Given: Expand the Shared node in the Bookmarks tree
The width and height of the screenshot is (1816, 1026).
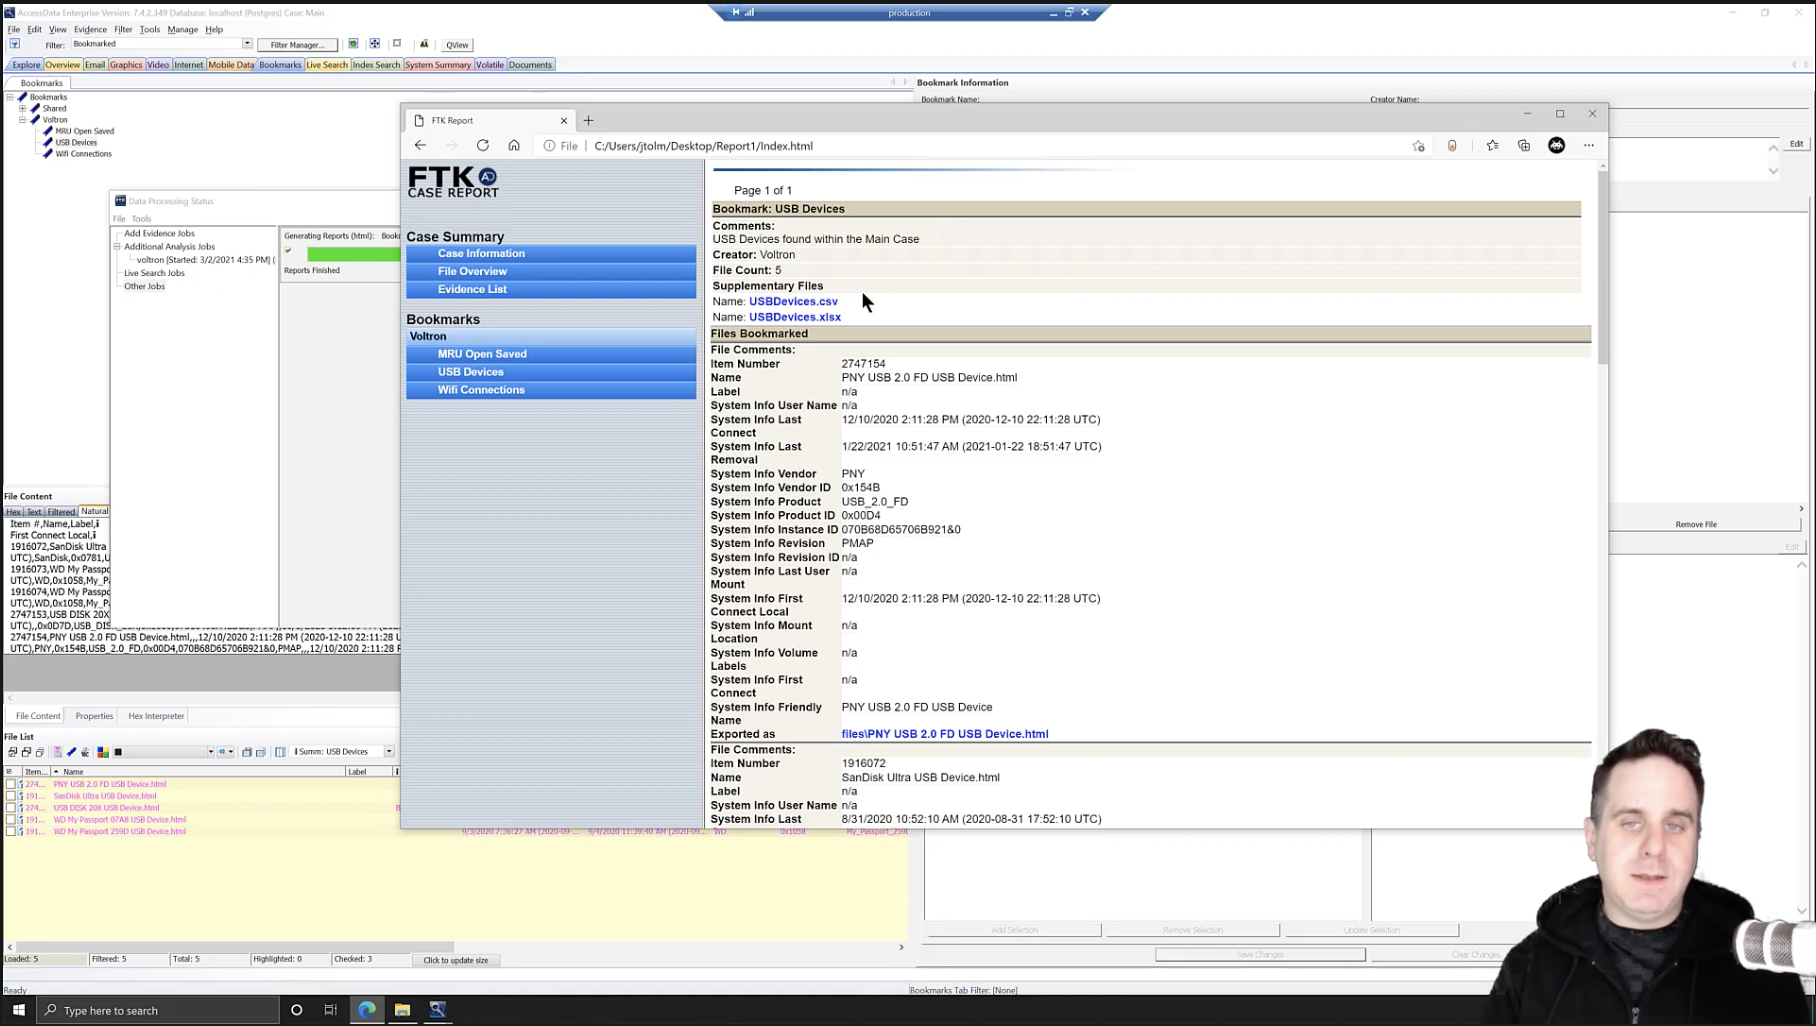Looking at the screenshot, I should tap(22, 108).
